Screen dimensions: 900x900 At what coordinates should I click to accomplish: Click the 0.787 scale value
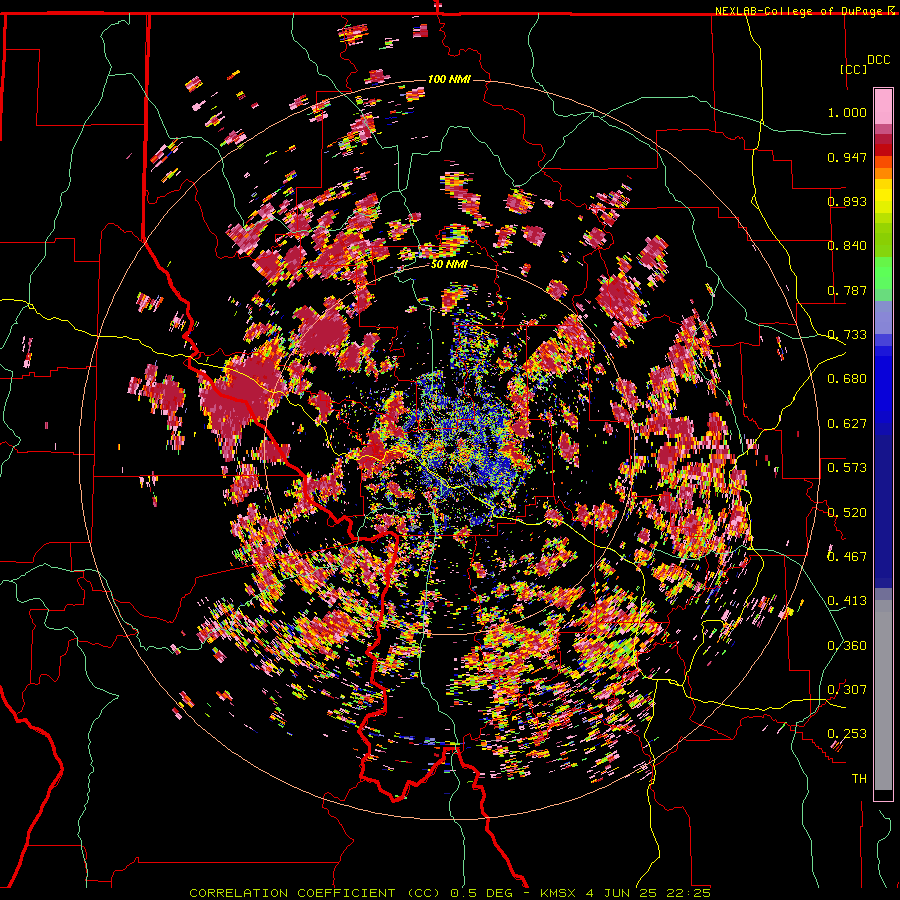[847, 290]
